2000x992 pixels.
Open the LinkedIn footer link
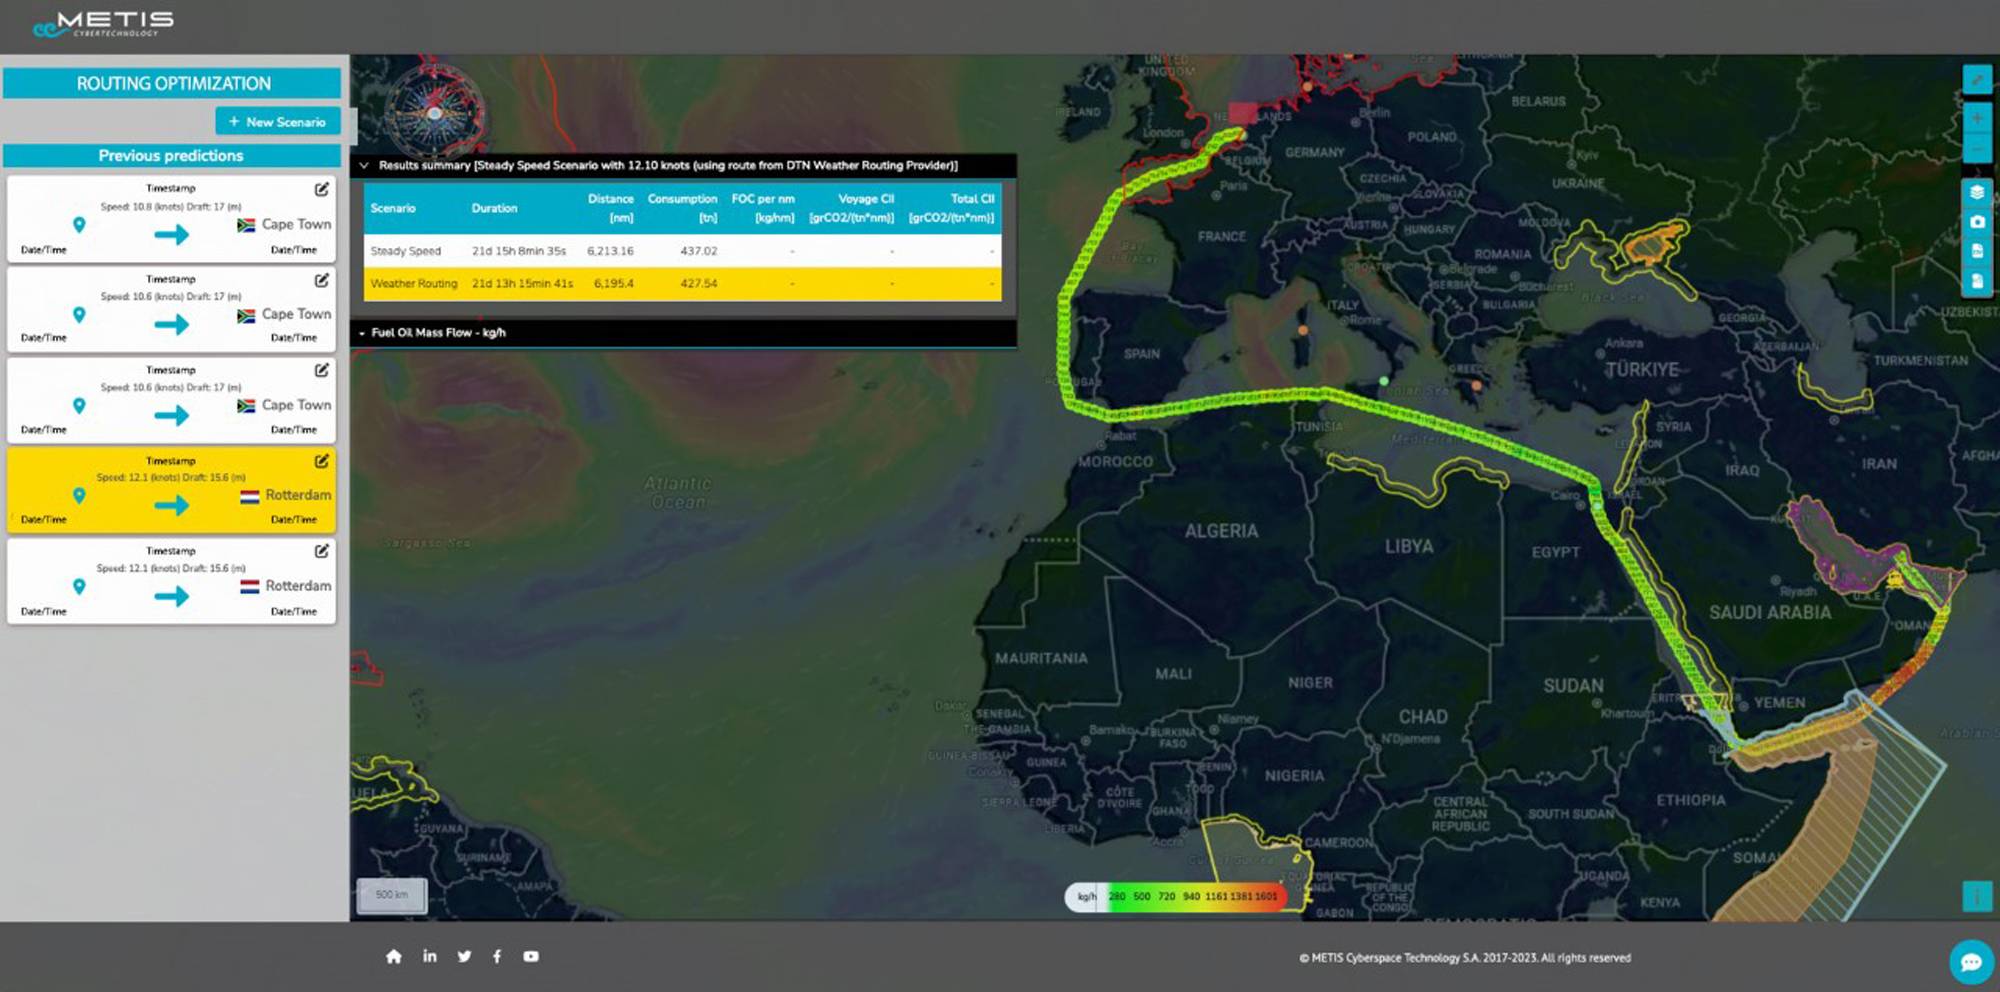[430, 957]
